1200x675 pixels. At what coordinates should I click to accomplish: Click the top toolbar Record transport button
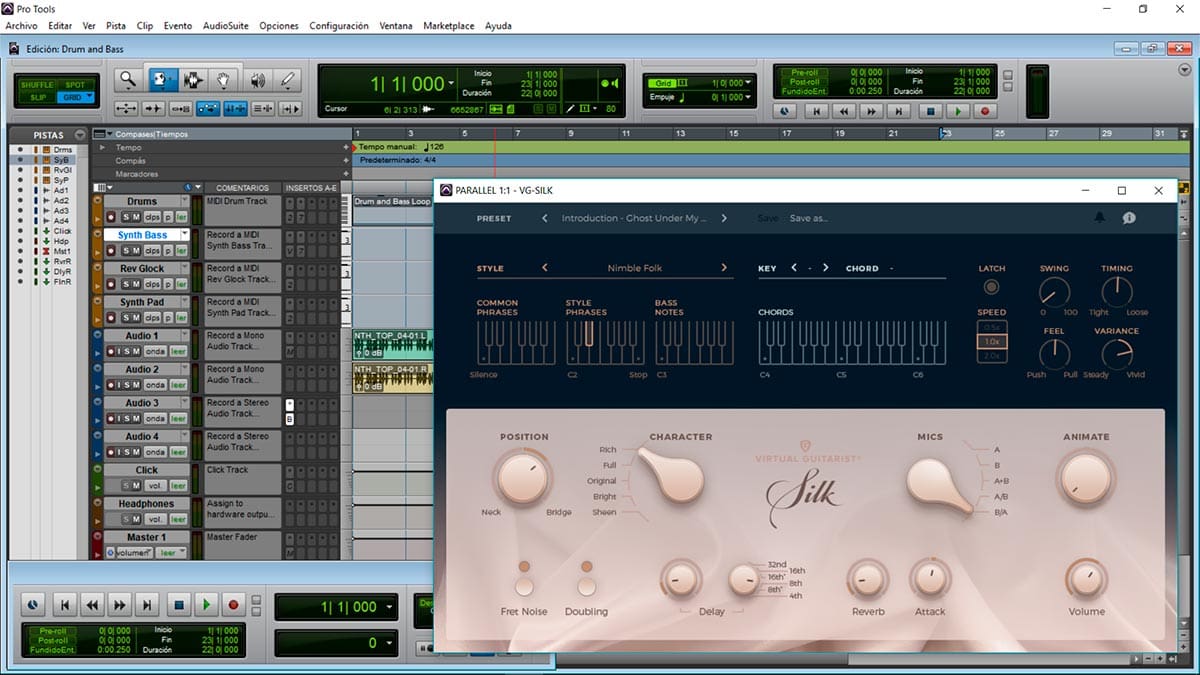pyautogui.click(x=985, y=112)
